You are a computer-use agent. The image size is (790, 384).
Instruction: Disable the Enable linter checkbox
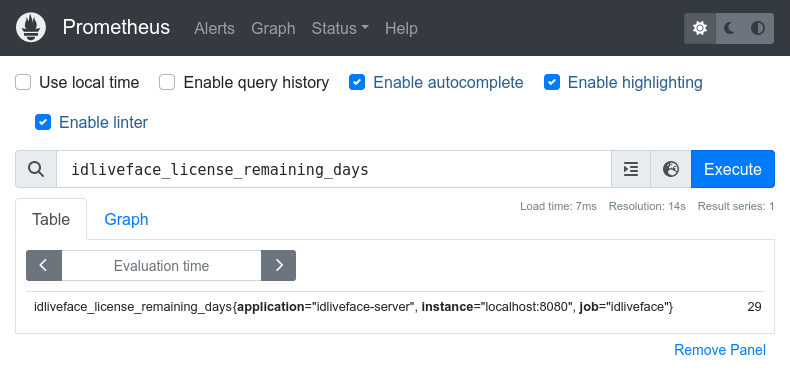(43, 122)
